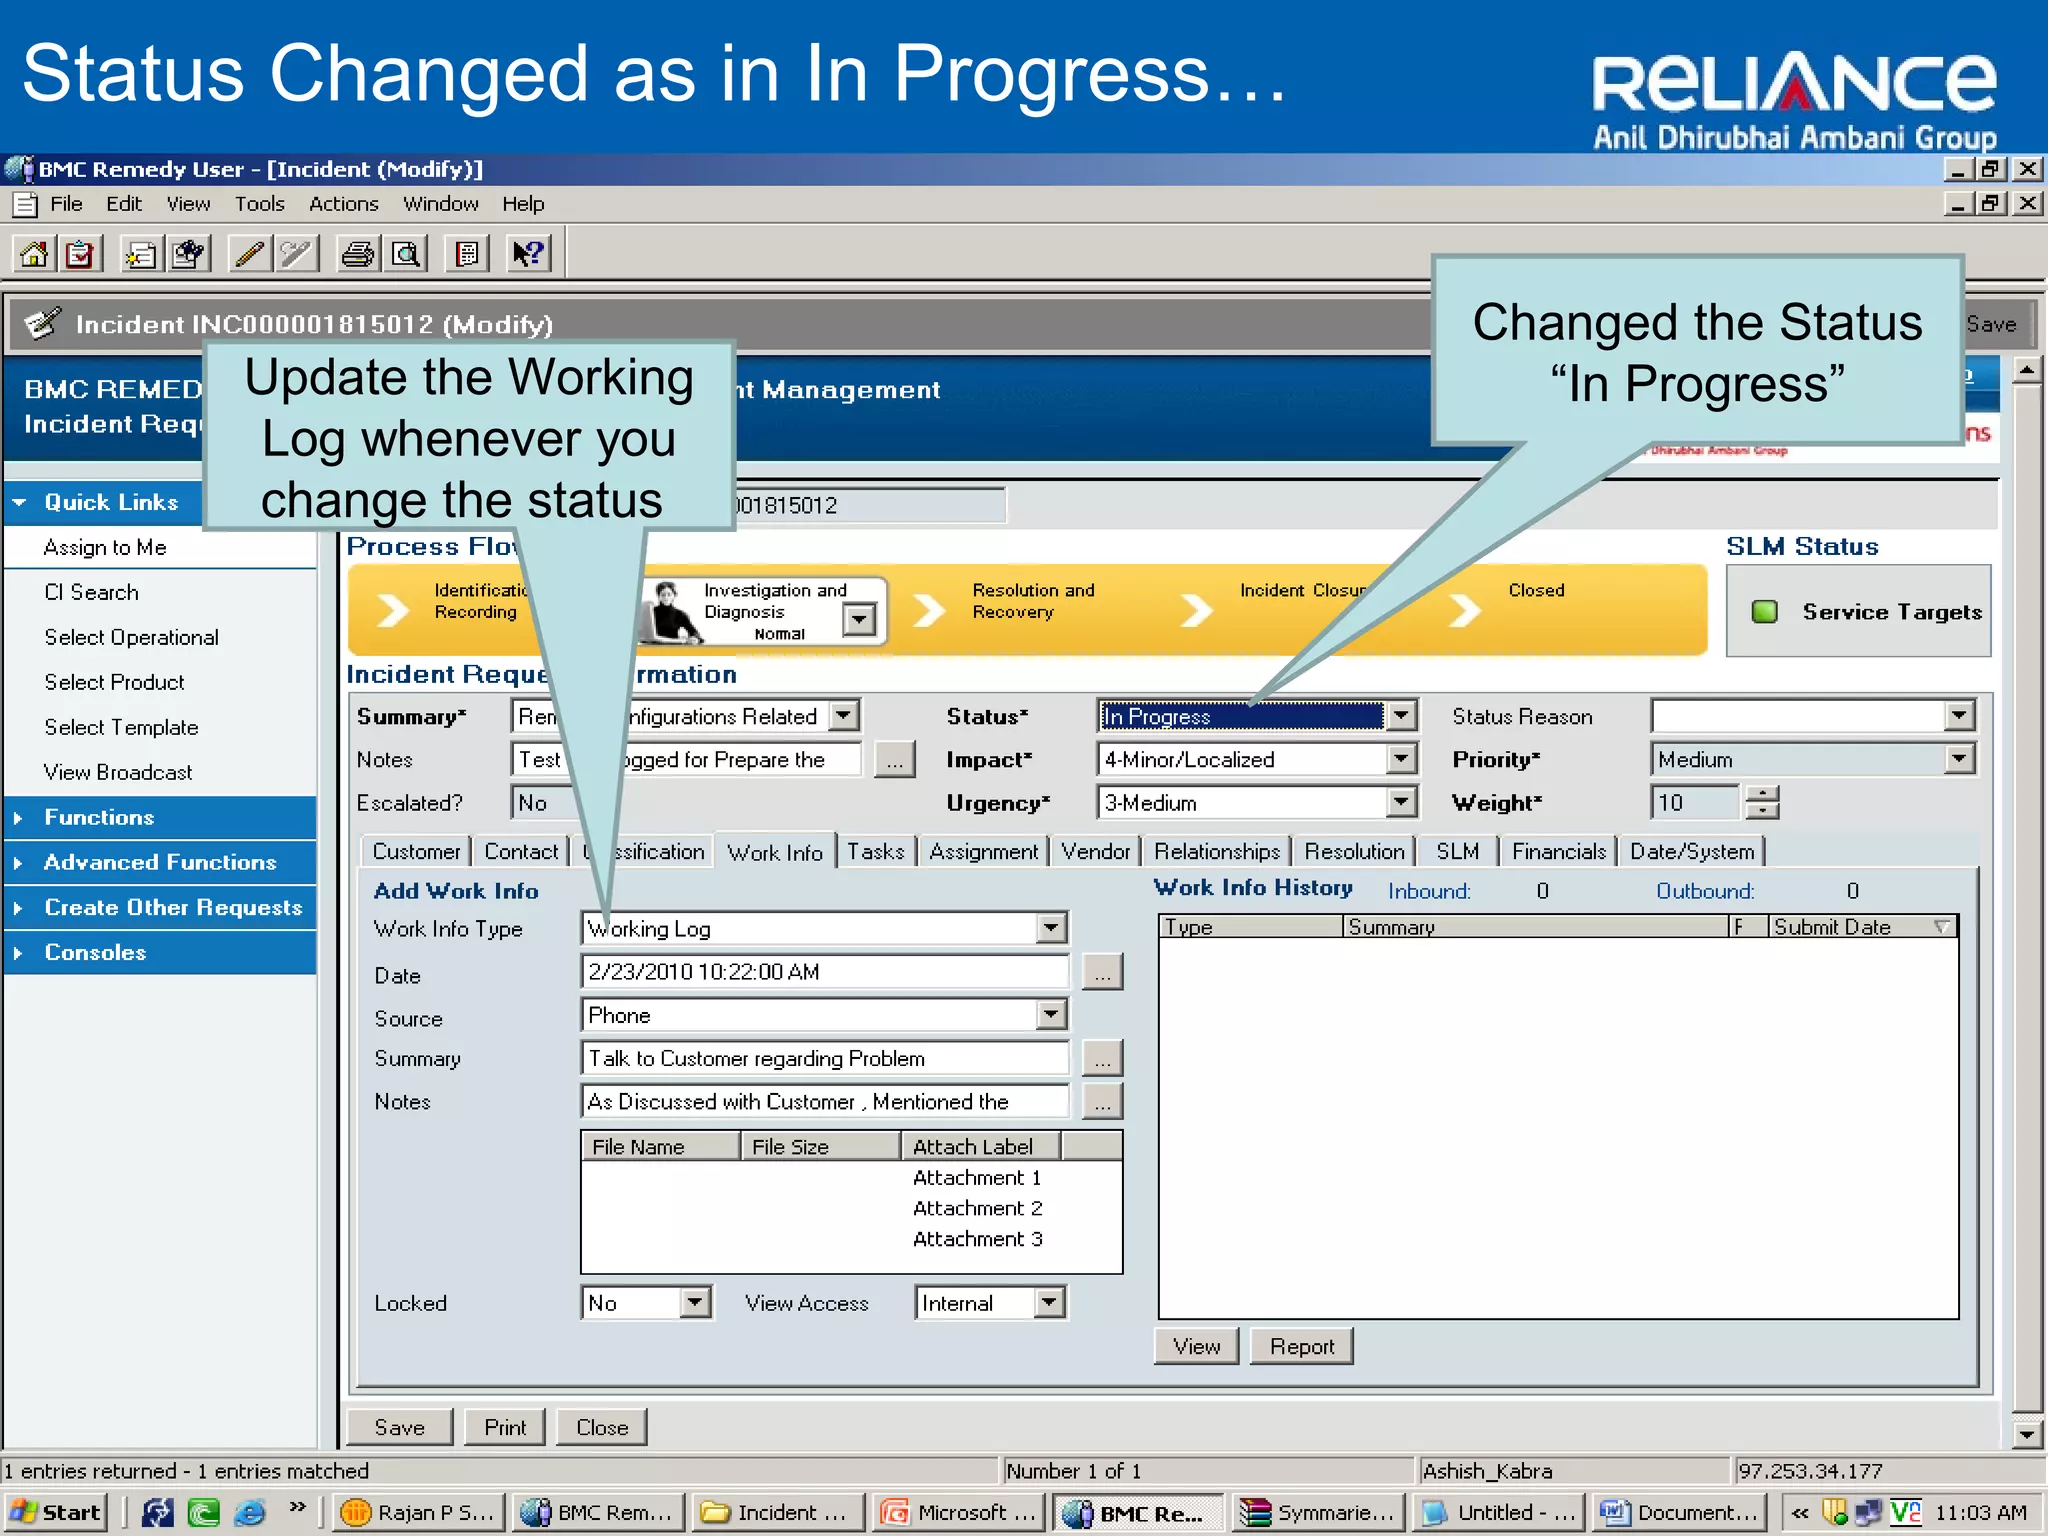Open the Status dropdown showing In Progress
Screen dimensions: 2048x1536
click(1402, 716)
